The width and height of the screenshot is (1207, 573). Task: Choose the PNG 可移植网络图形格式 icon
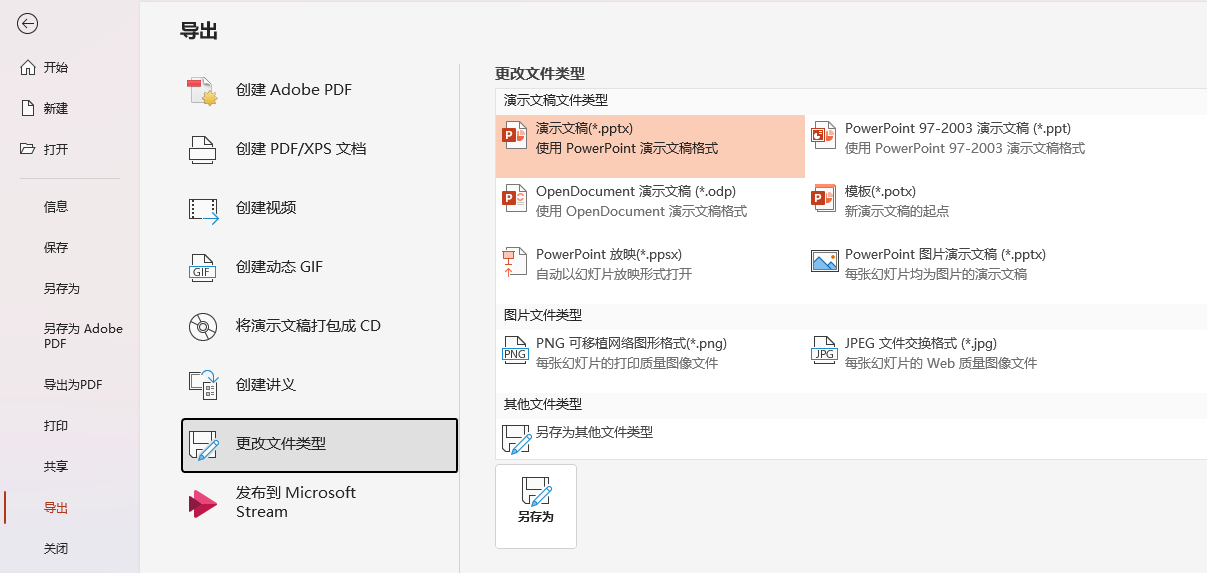[515, 349]
